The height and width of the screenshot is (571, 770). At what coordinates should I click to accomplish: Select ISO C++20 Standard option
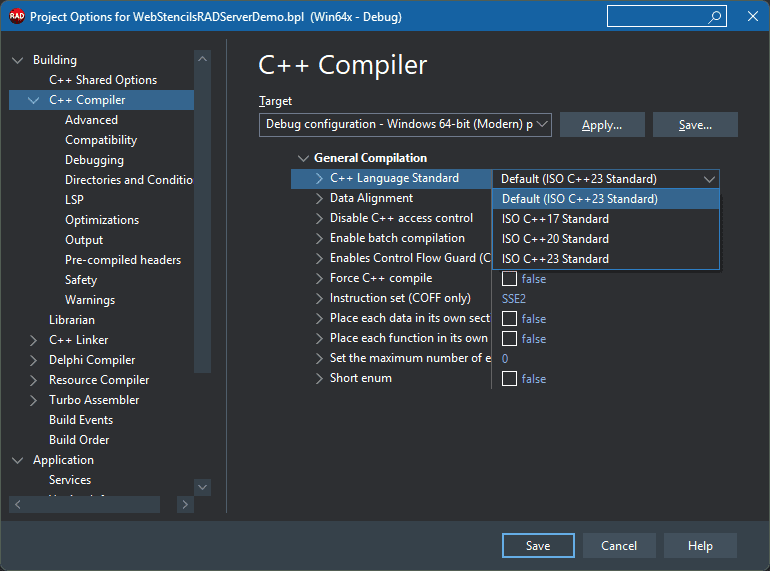(x=606, y=239)
